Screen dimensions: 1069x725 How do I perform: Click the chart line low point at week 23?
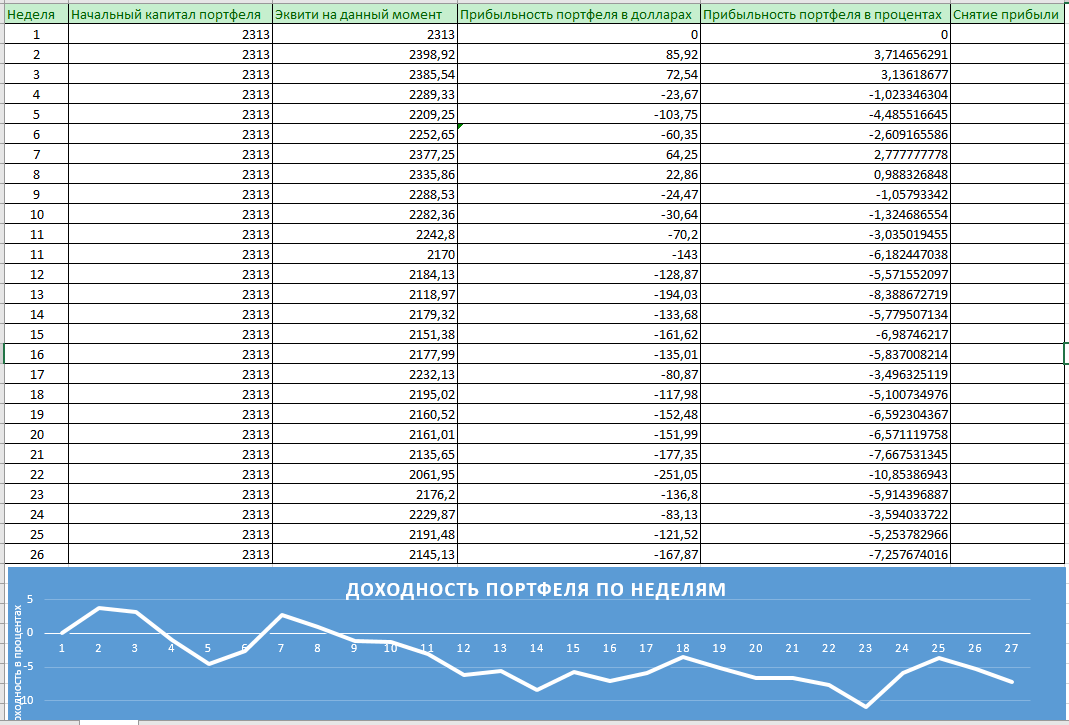pos(865,706)
